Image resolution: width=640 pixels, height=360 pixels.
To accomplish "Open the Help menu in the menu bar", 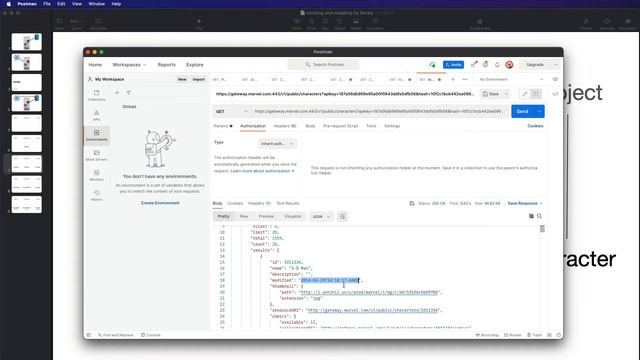I will [x=116, y=4].
